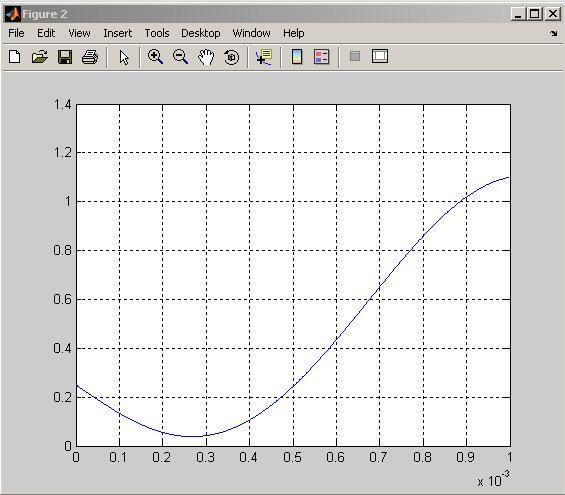Open the Tools menu
This screenshot has height=495, width=565.
point(157,33)
